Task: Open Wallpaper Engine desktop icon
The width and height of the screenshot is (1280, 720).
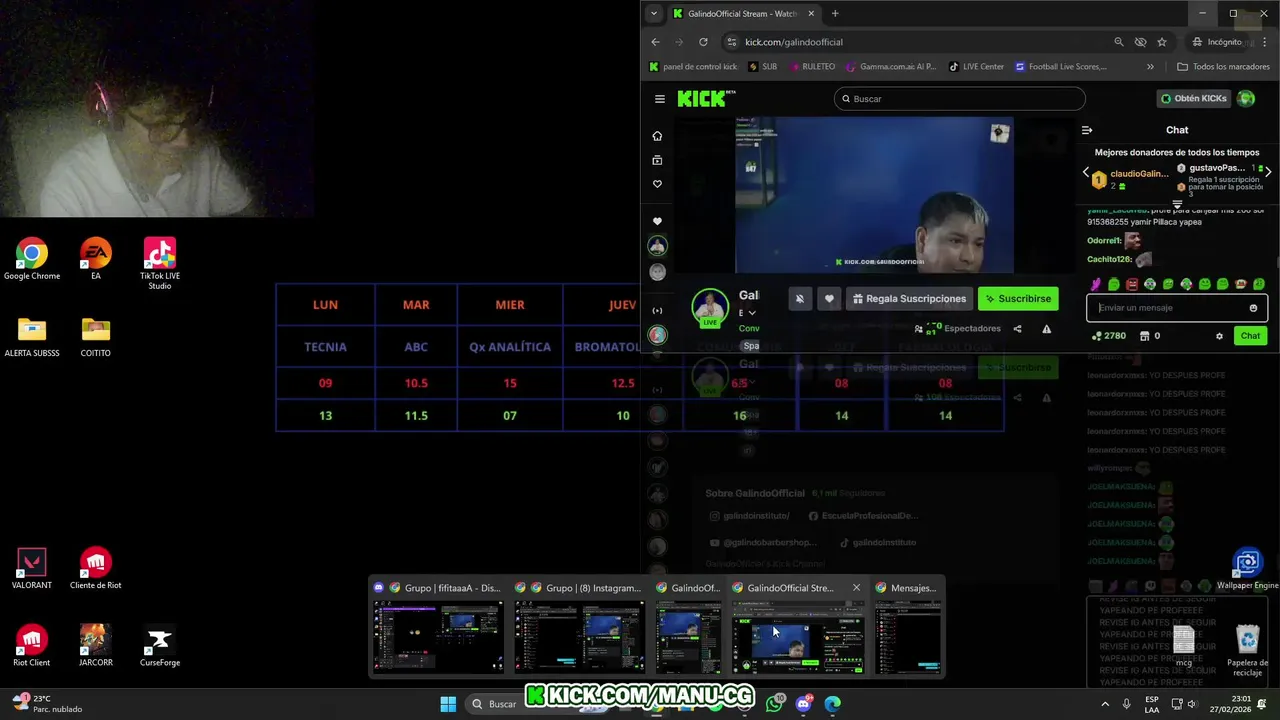Action: click(1247, 569)
